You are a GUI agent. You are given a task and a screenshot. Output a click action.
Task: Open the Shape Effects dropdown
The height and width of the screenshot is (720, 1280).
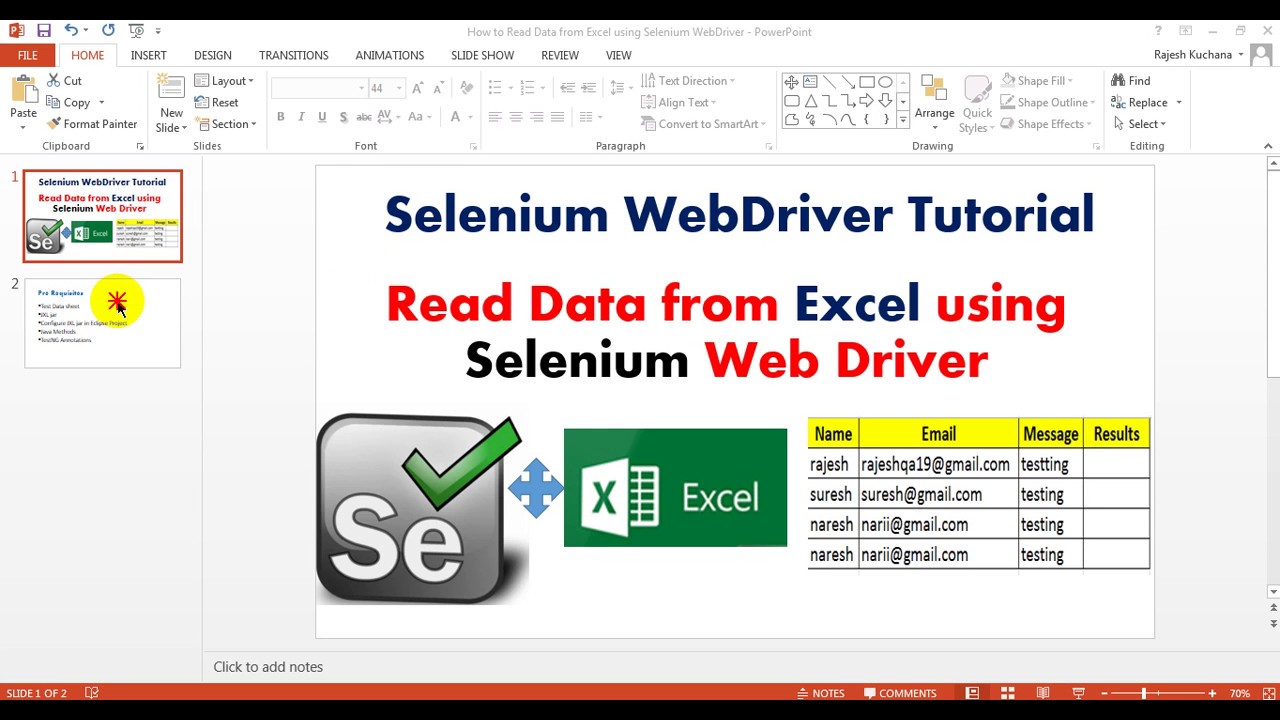[x=1046, y=124]
